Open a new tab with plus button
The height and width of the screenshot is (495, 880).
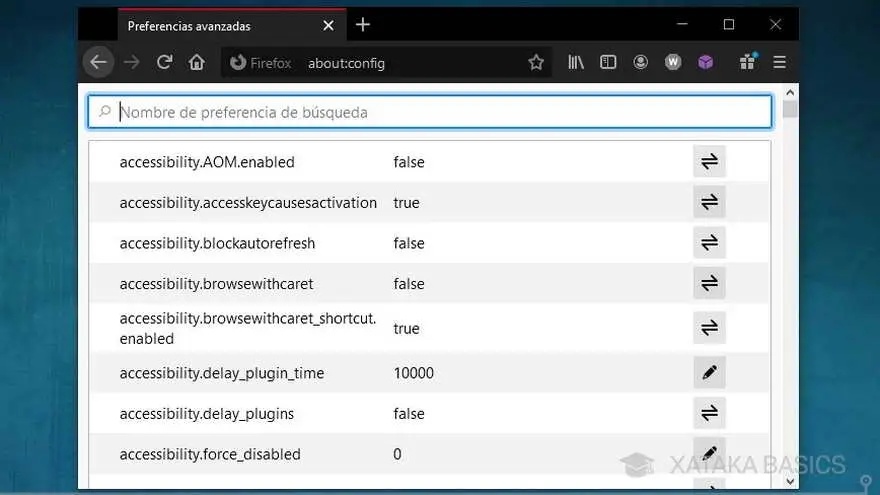[x=363, y=25]
